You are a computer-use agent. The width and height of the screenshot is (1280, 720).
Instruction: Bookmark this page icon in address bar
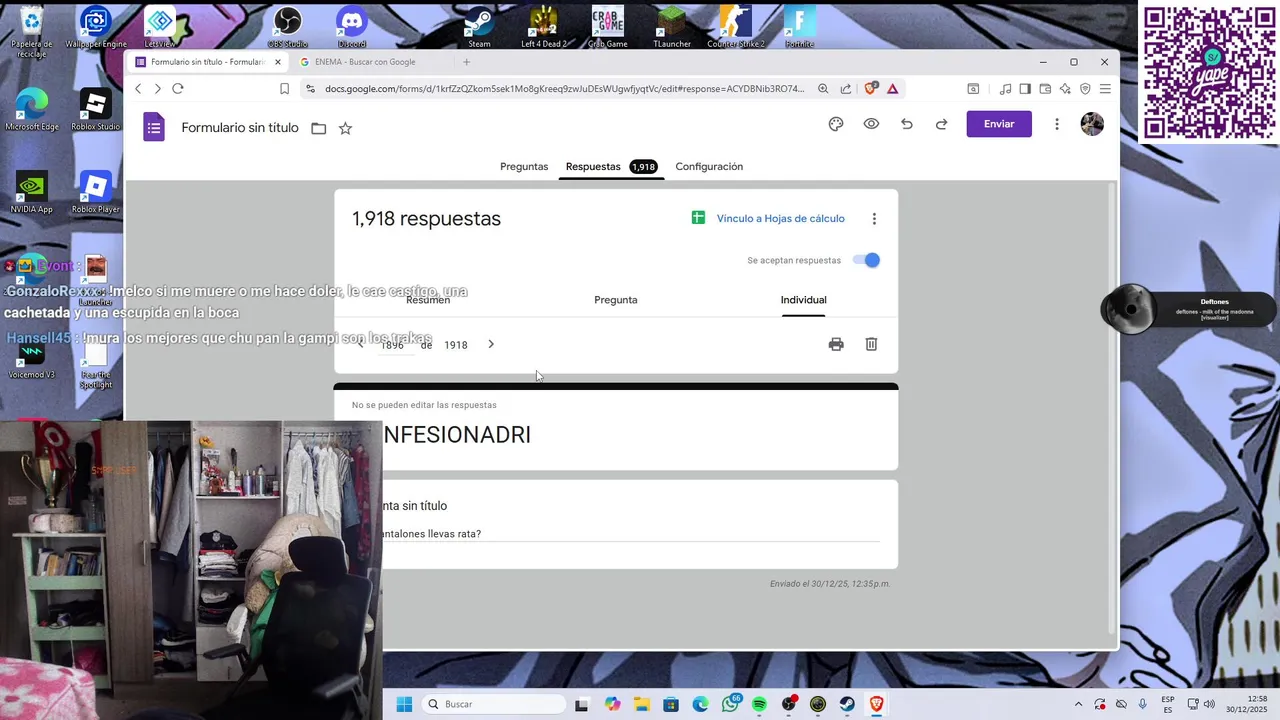(284, 89)
